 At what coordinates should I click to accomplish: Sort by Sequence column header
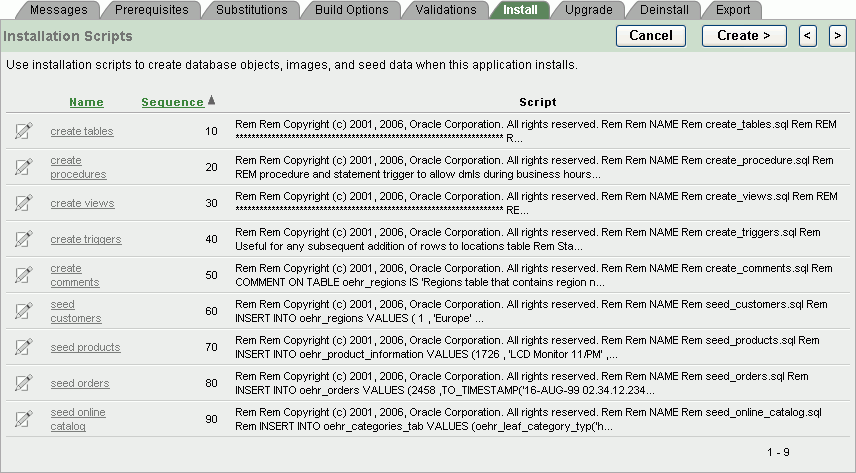click(x=172, y=102)
